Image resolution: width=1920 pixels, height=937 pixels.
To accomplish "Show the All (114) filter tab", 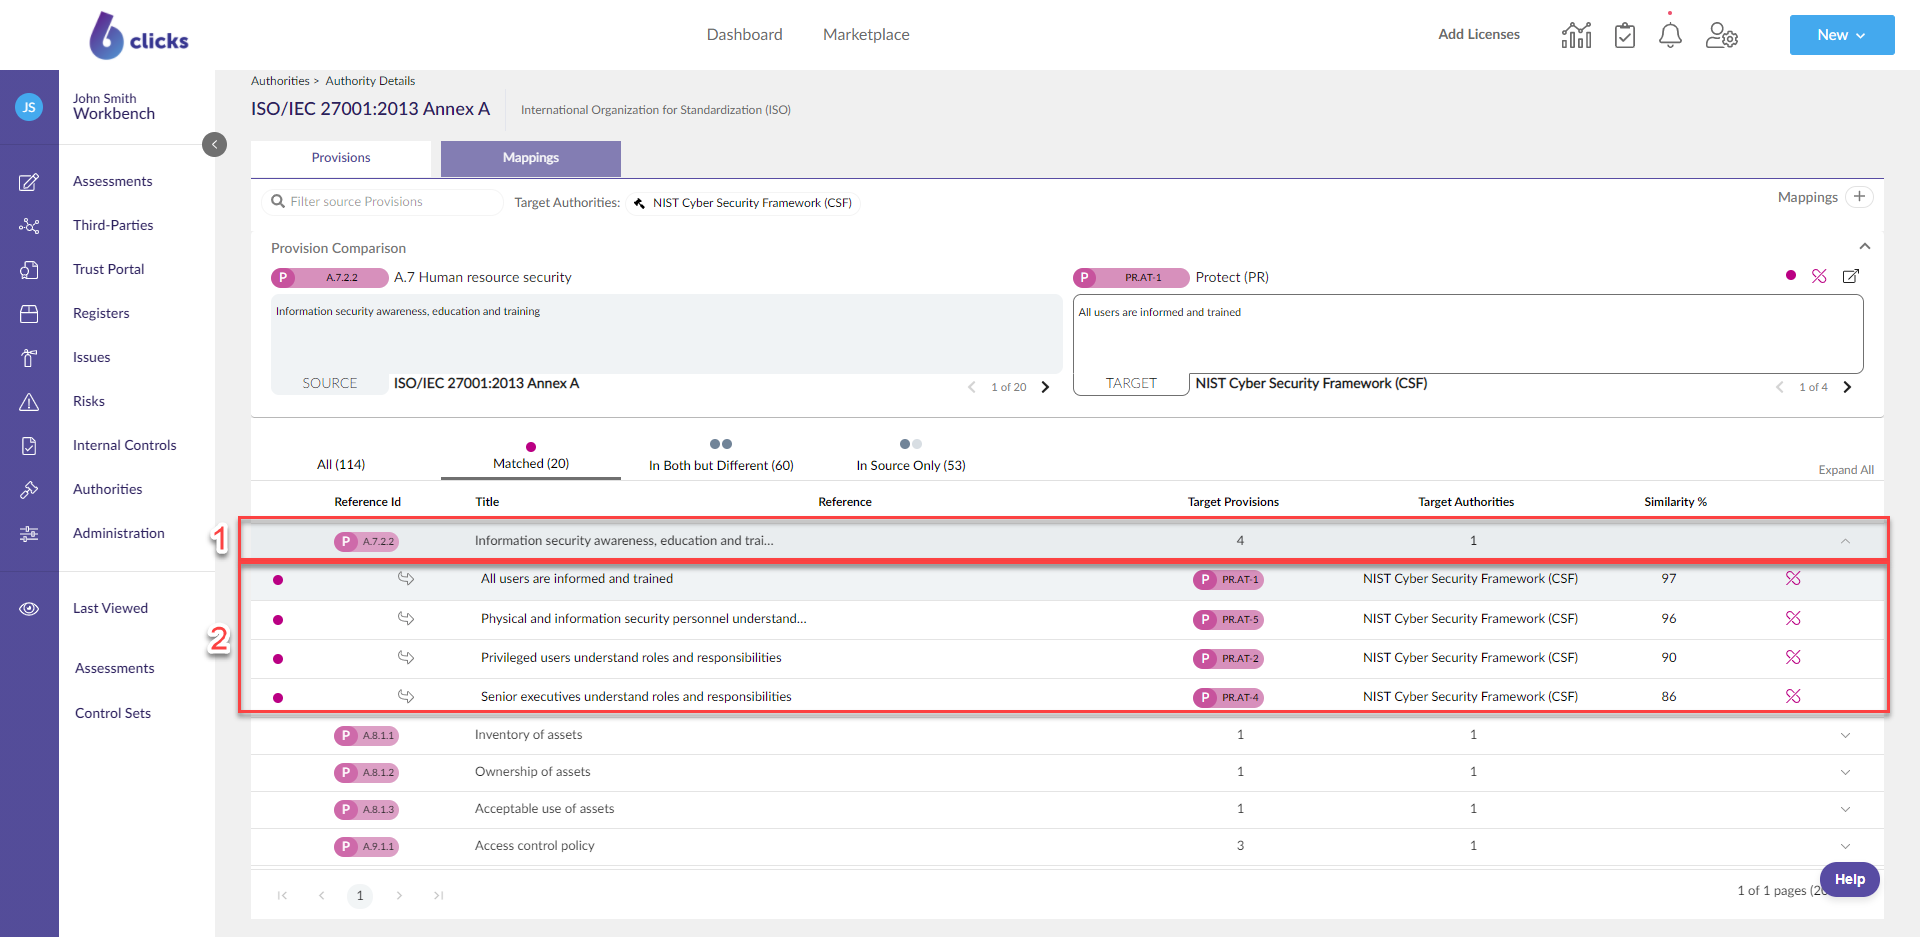I will (341, 464).
